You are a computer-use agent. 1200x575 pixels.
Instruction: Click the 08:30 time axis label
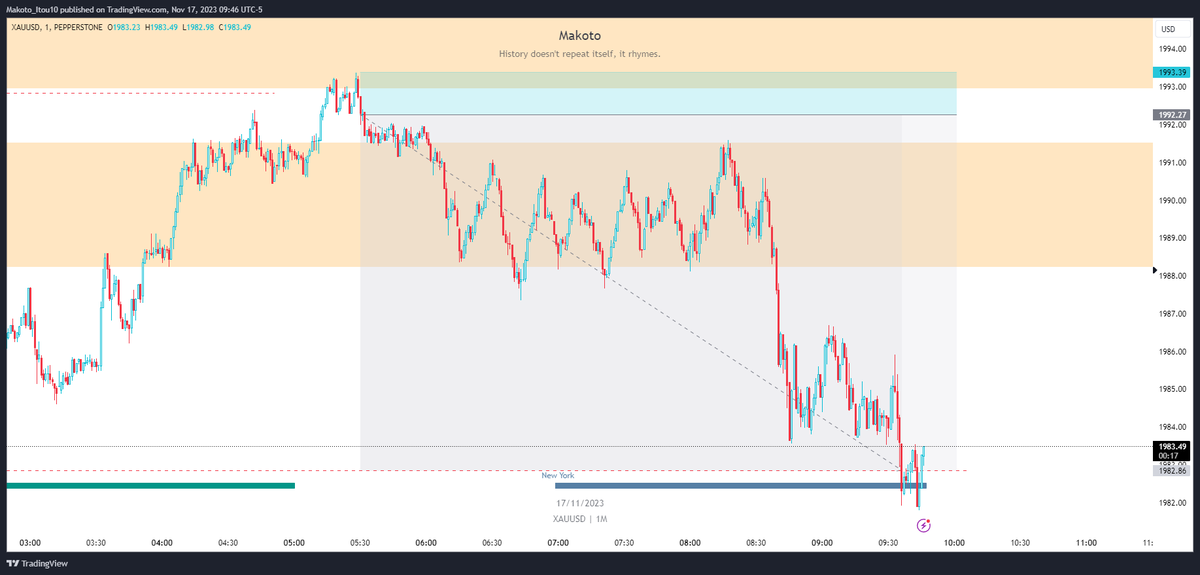click(756, 543)
